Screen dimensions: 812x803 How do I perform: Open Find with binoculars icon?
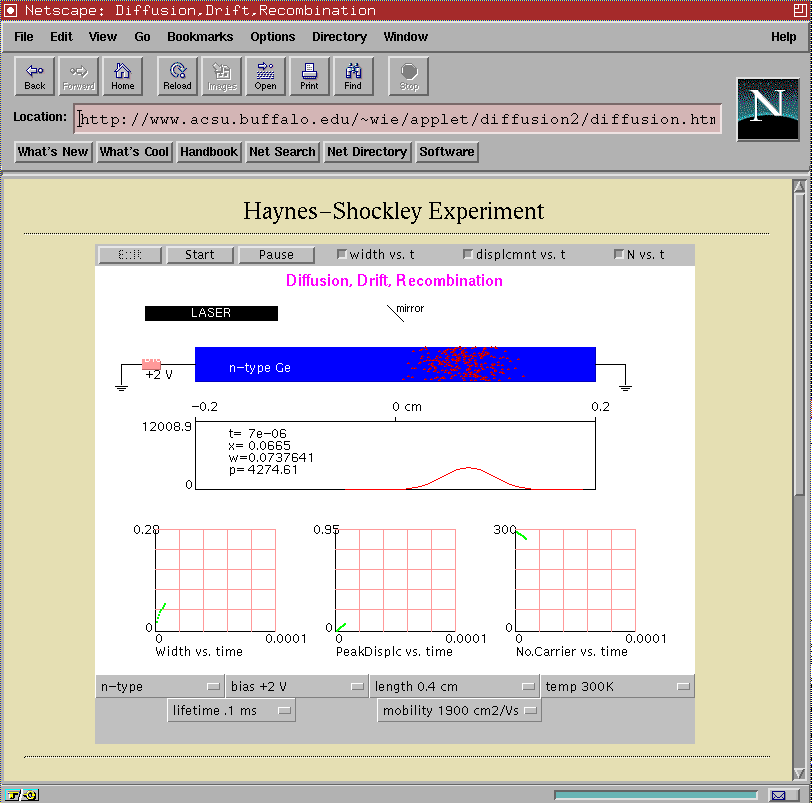(353, 76)
